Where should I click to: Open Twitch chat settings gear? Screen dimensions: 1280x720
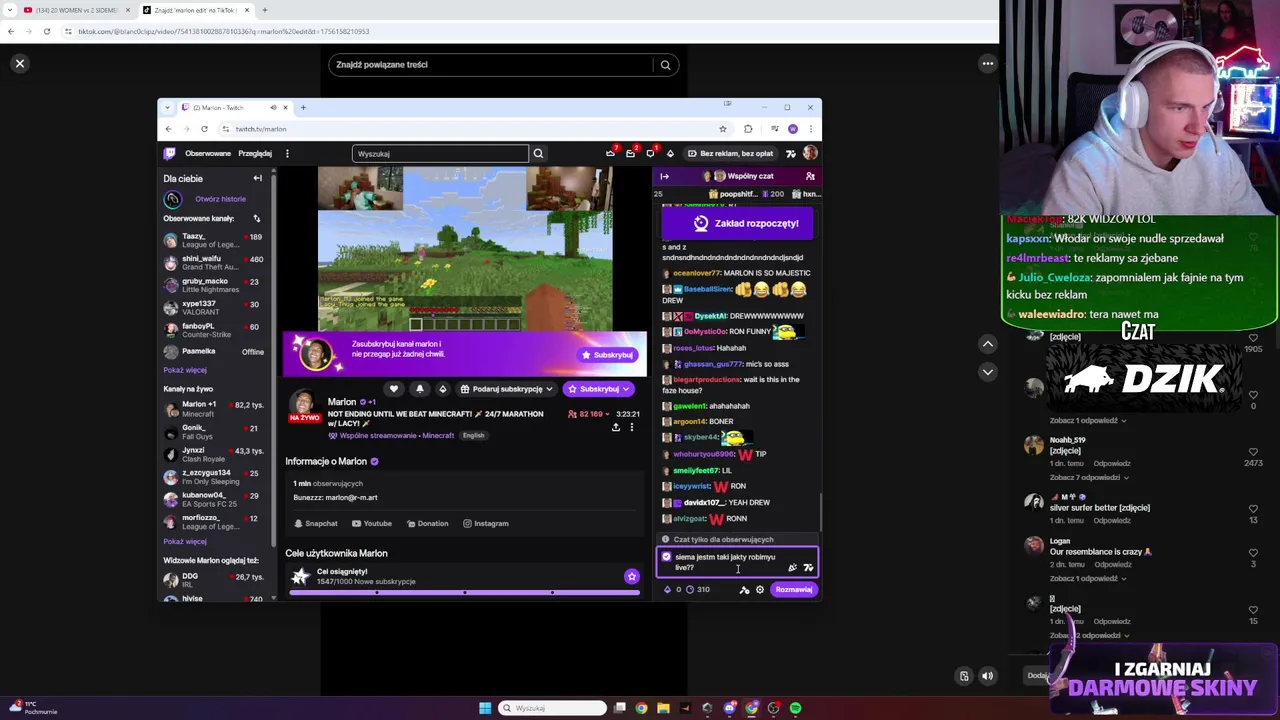760,590
